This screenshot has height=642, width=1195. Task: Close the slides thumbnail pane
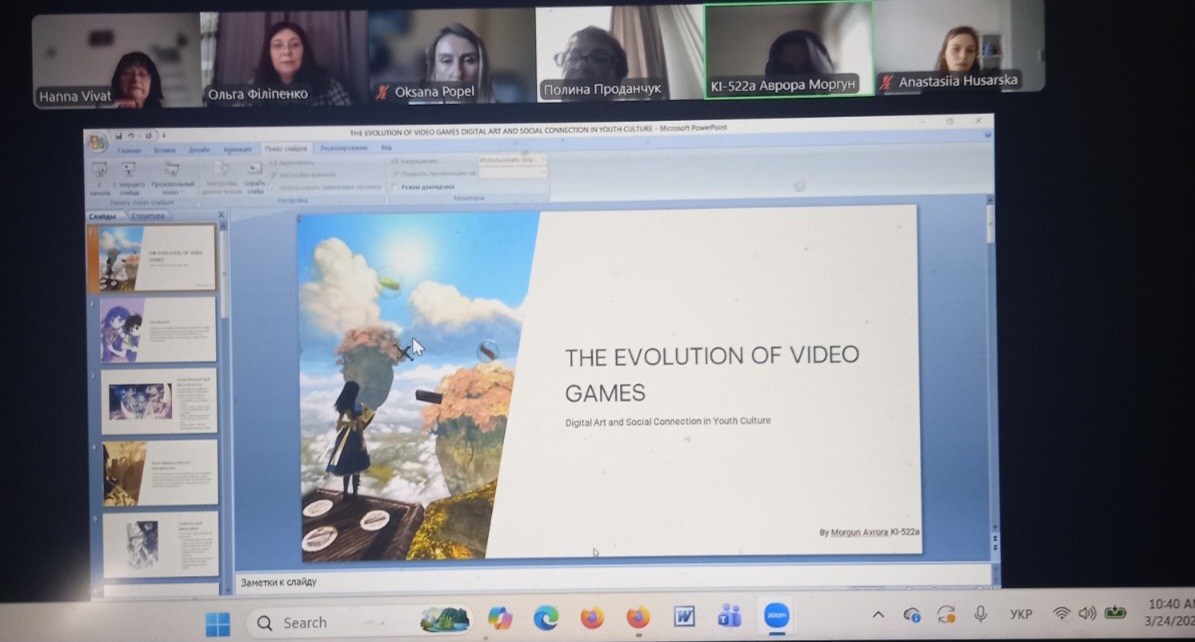[221, 215]
